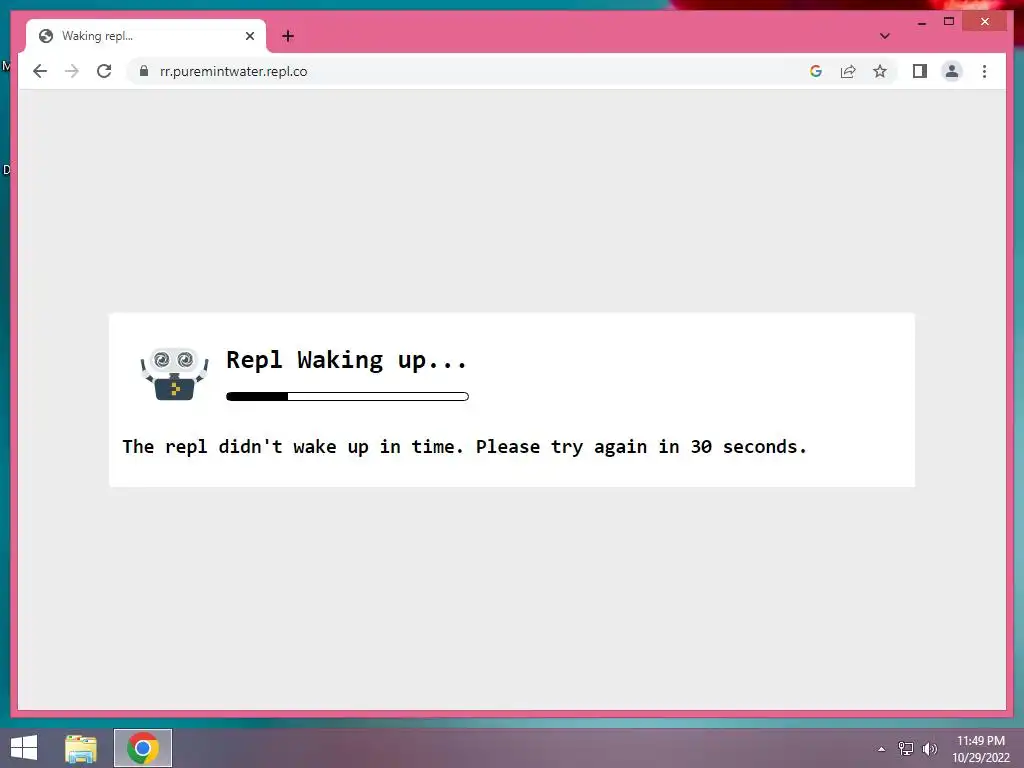View site information via the lock icon
The width and height of the screenshot is (1024, 768).
(144, 71)
